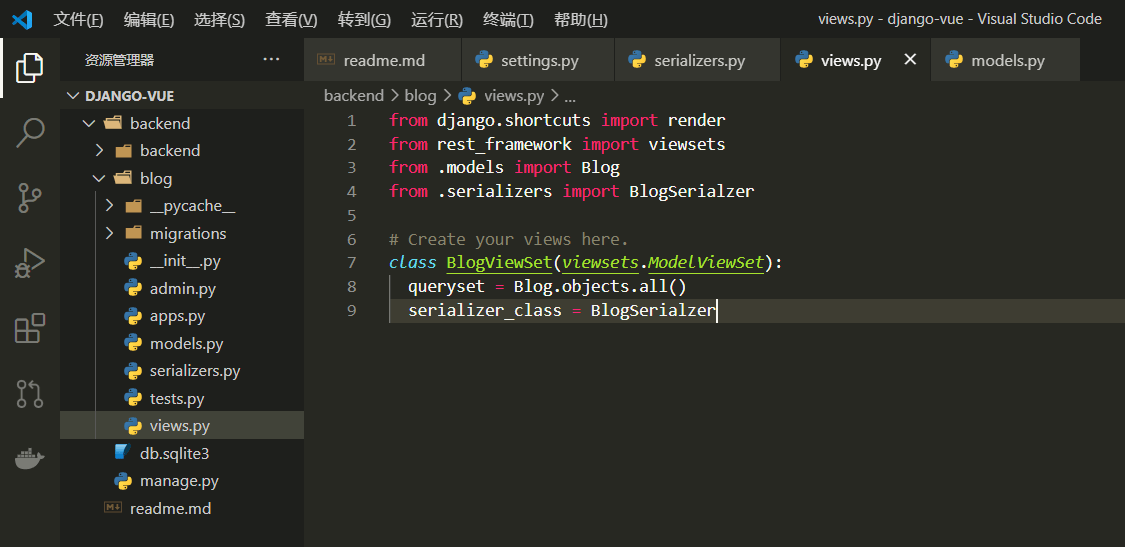Screen dimensions: 1125x547
Task: Open the pull requests activity bar icon
Action: point(29,393)
